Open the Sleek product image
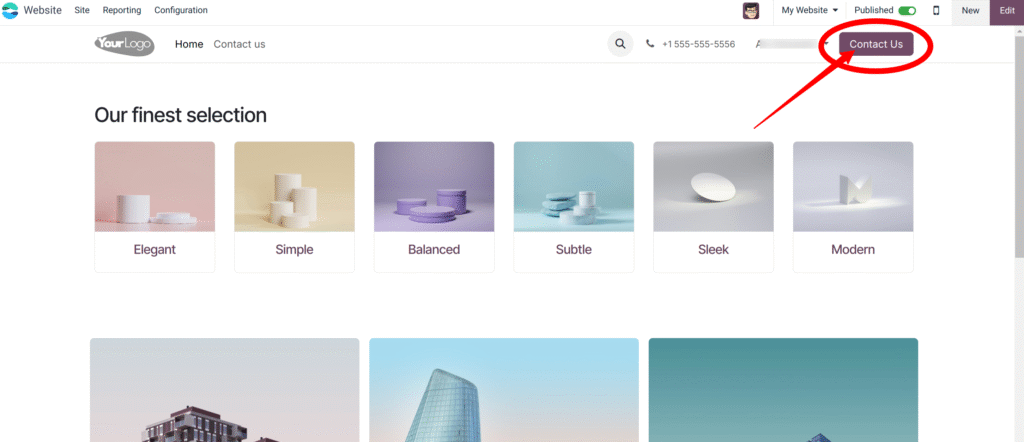Viewport: 1024px width, 442px height. 714,187
